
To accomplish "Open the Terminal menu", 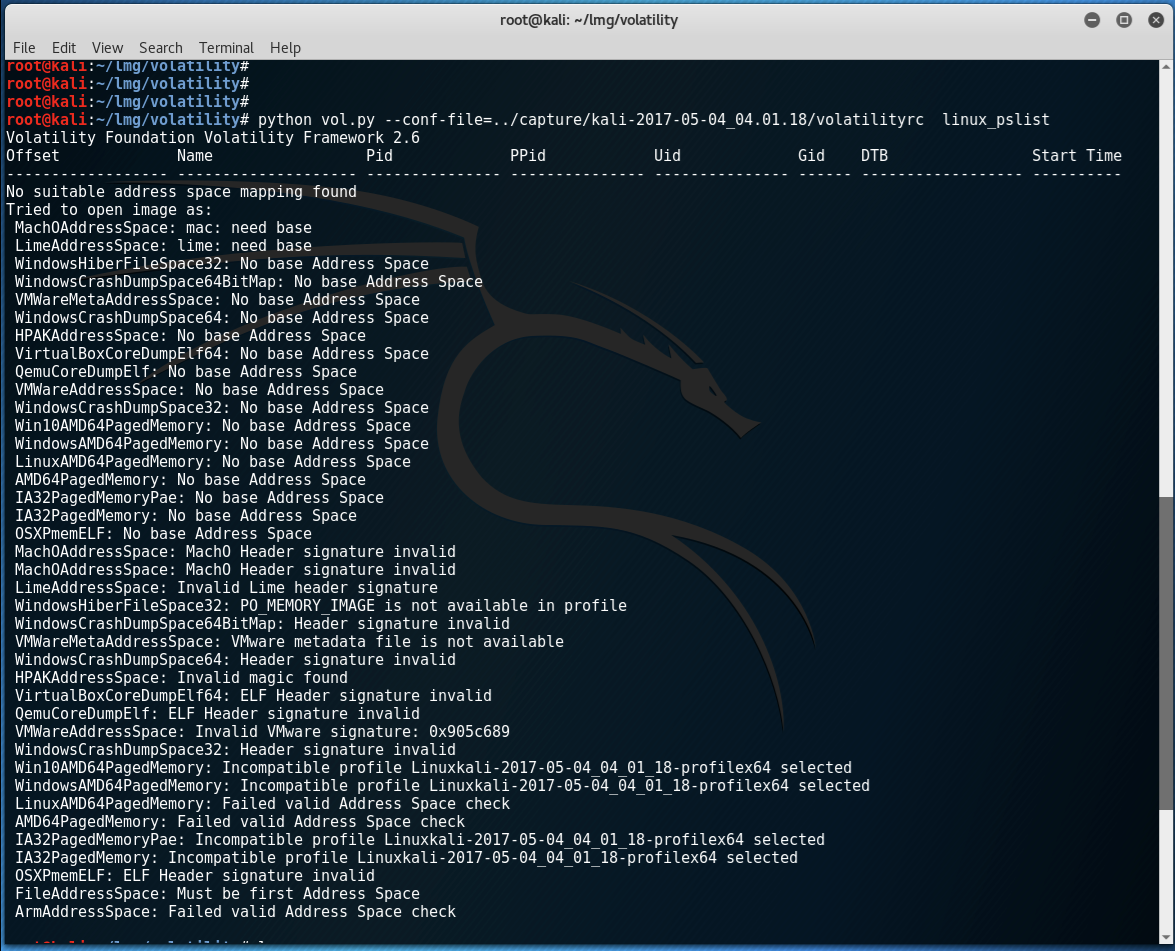I will pos(226,48).
